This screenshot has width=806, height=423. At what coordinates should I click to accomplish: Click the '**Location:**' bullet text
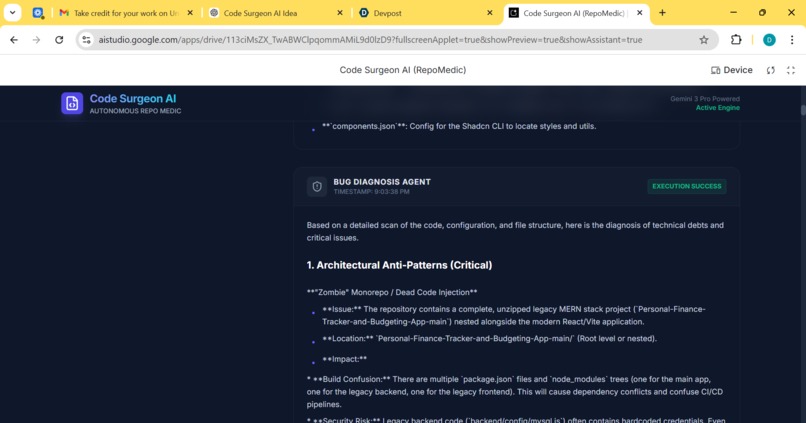(489, 338)
